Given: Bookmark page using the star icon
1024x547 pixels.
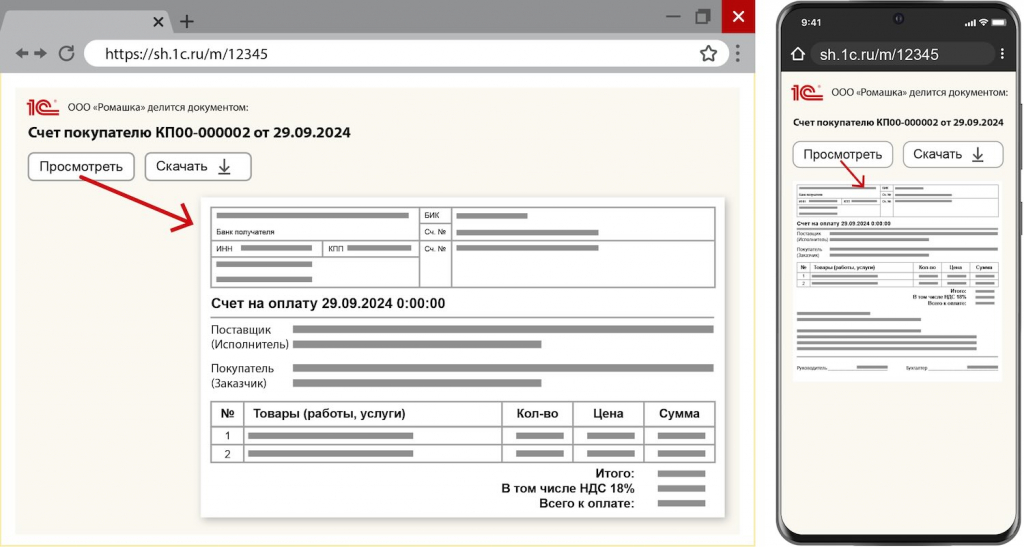Looking at the screenshot, I should point(709,54).
